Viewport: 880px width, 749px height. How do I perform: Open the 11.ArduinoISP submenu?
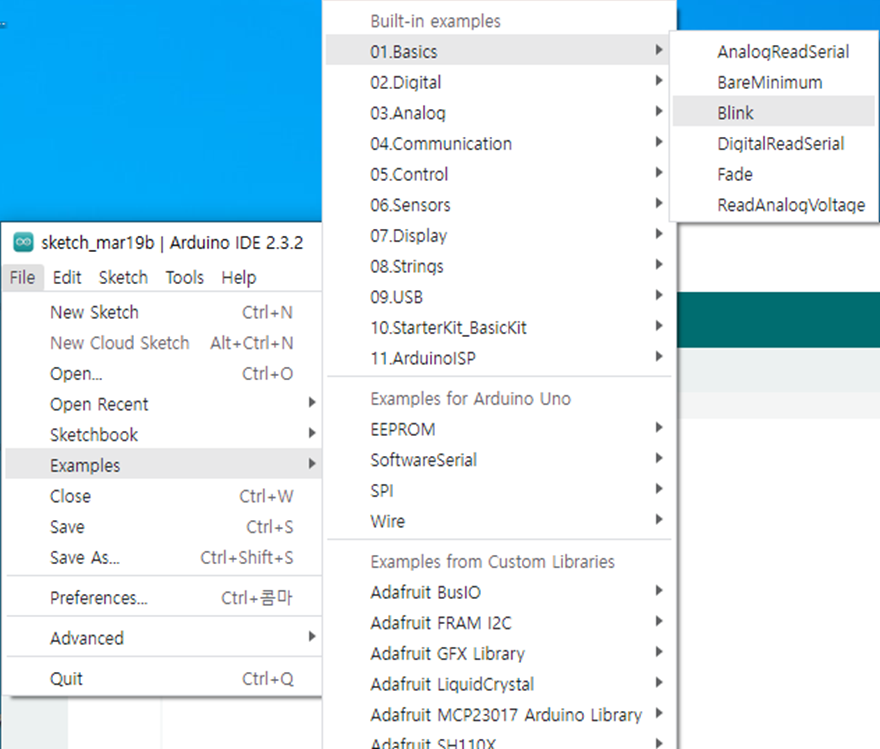(x=499, y=359)
